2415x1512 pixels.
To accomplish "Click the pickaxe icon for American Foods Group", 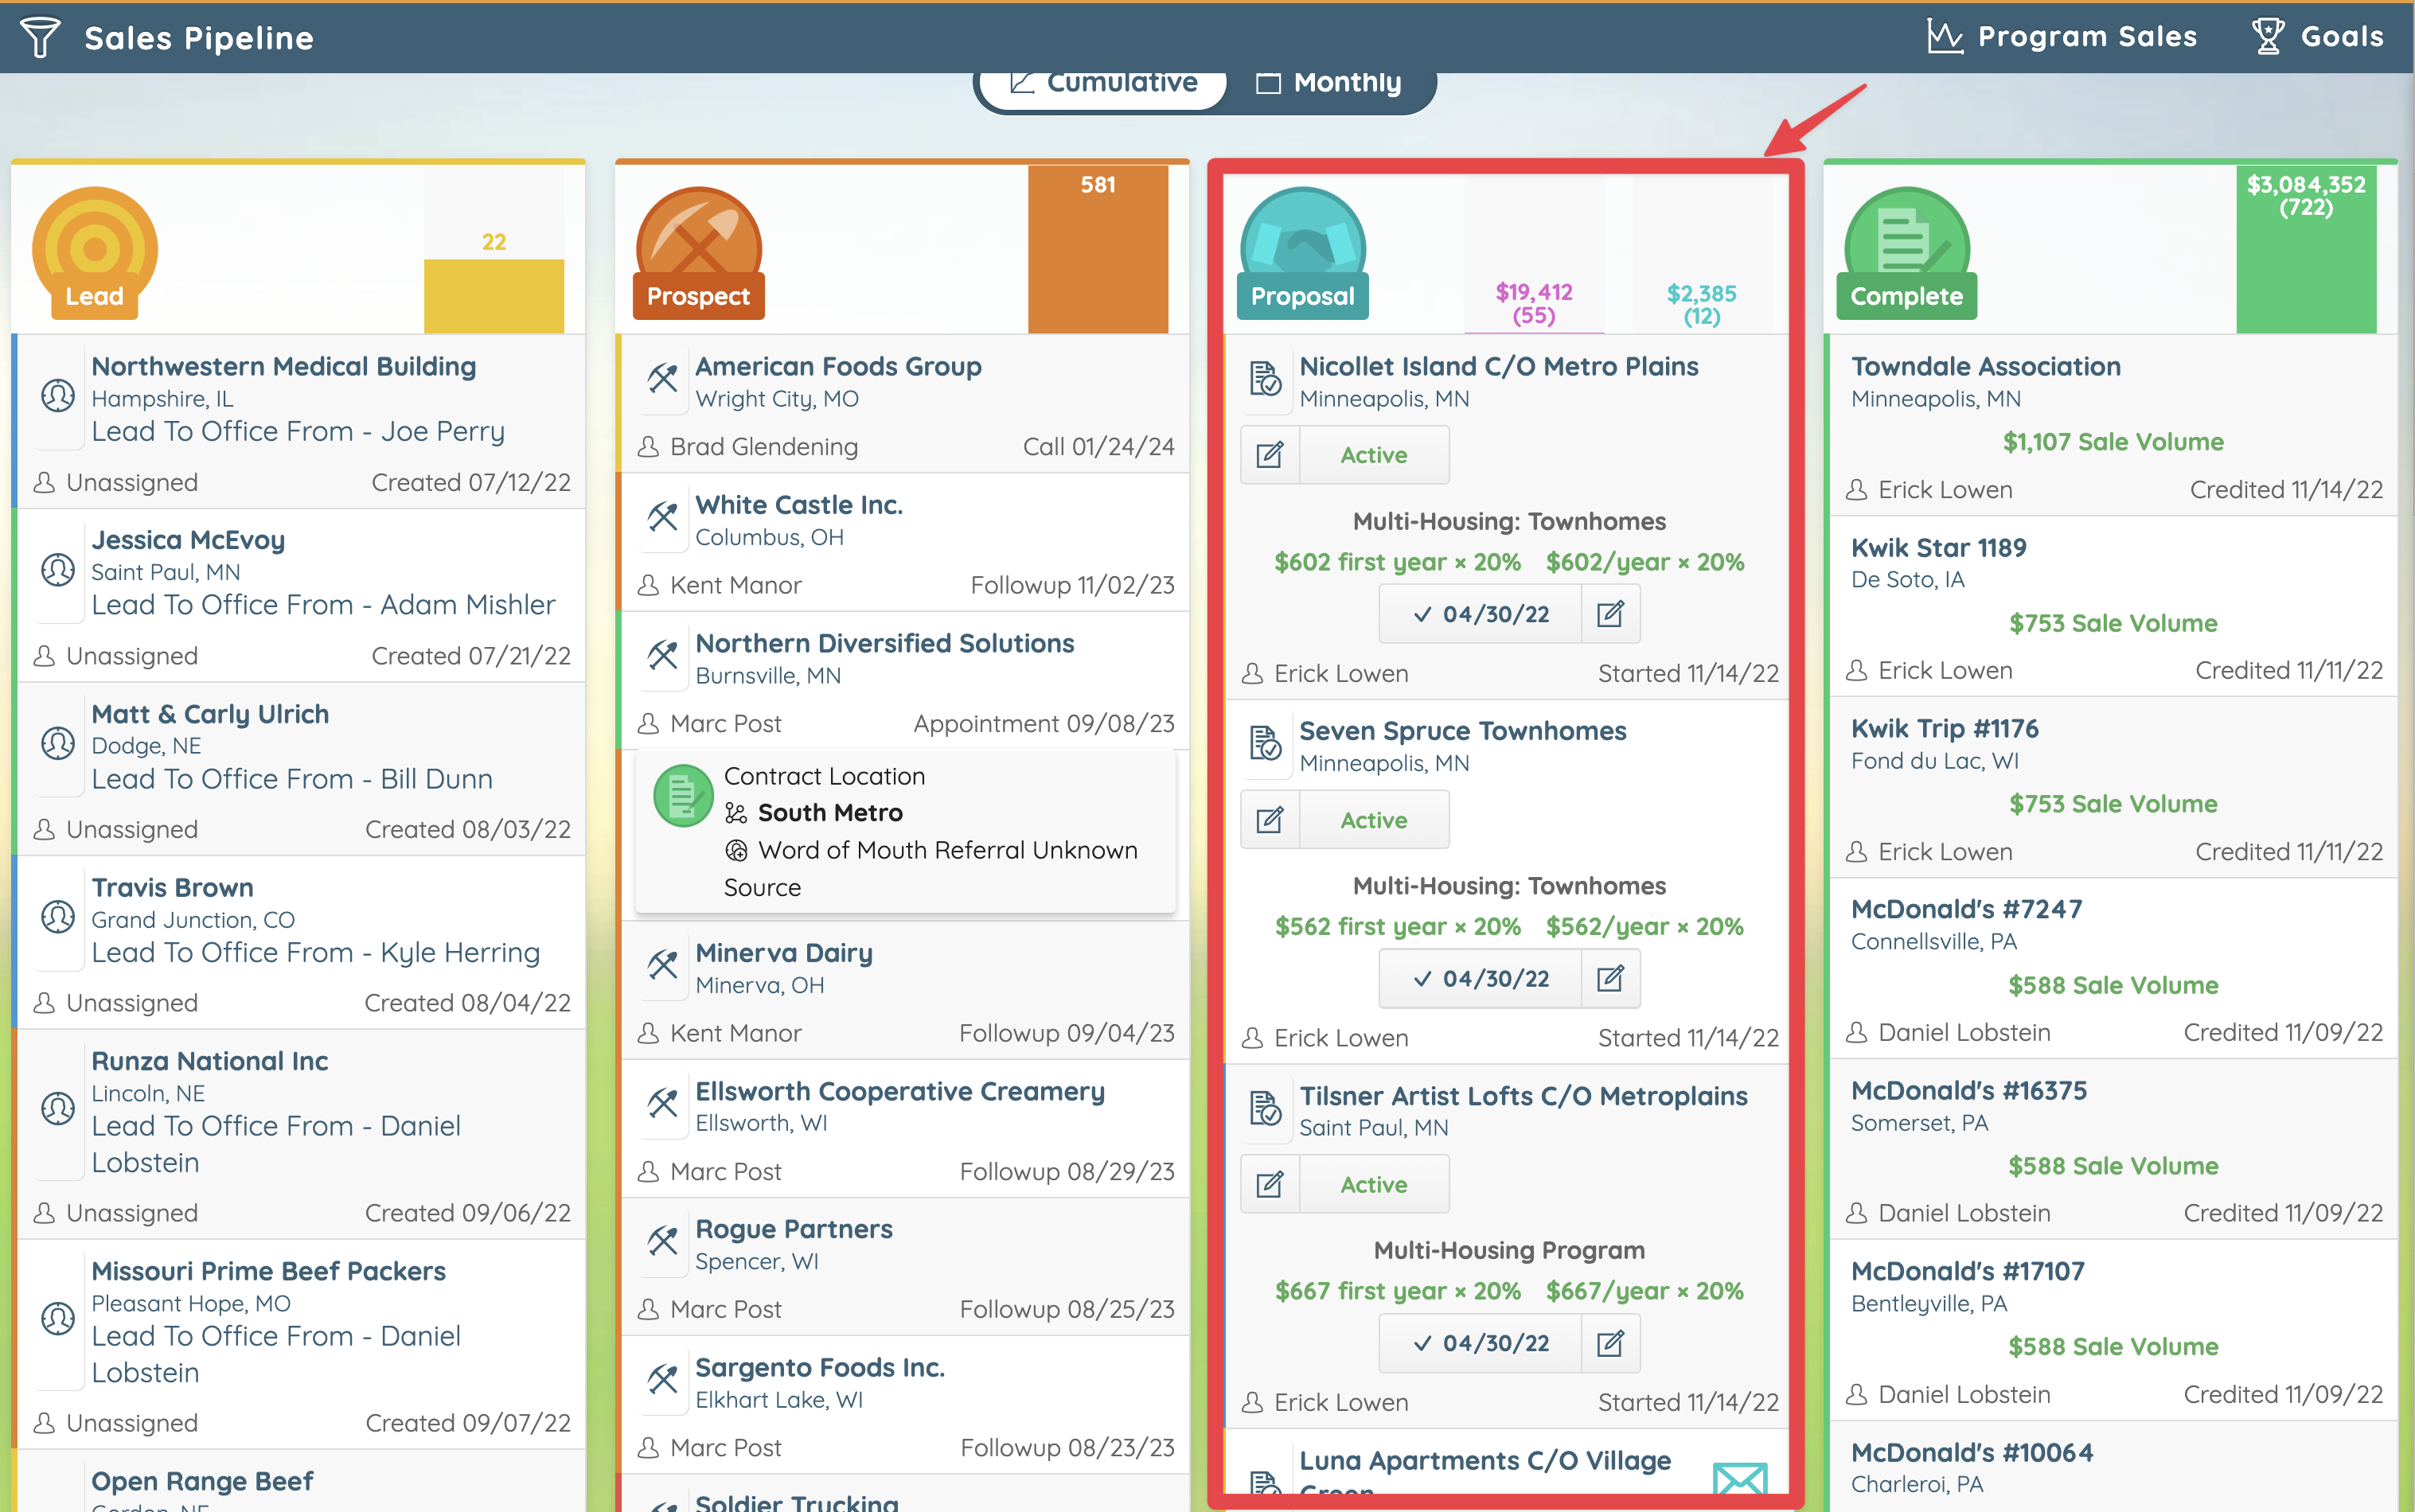I will click(662, 378).
